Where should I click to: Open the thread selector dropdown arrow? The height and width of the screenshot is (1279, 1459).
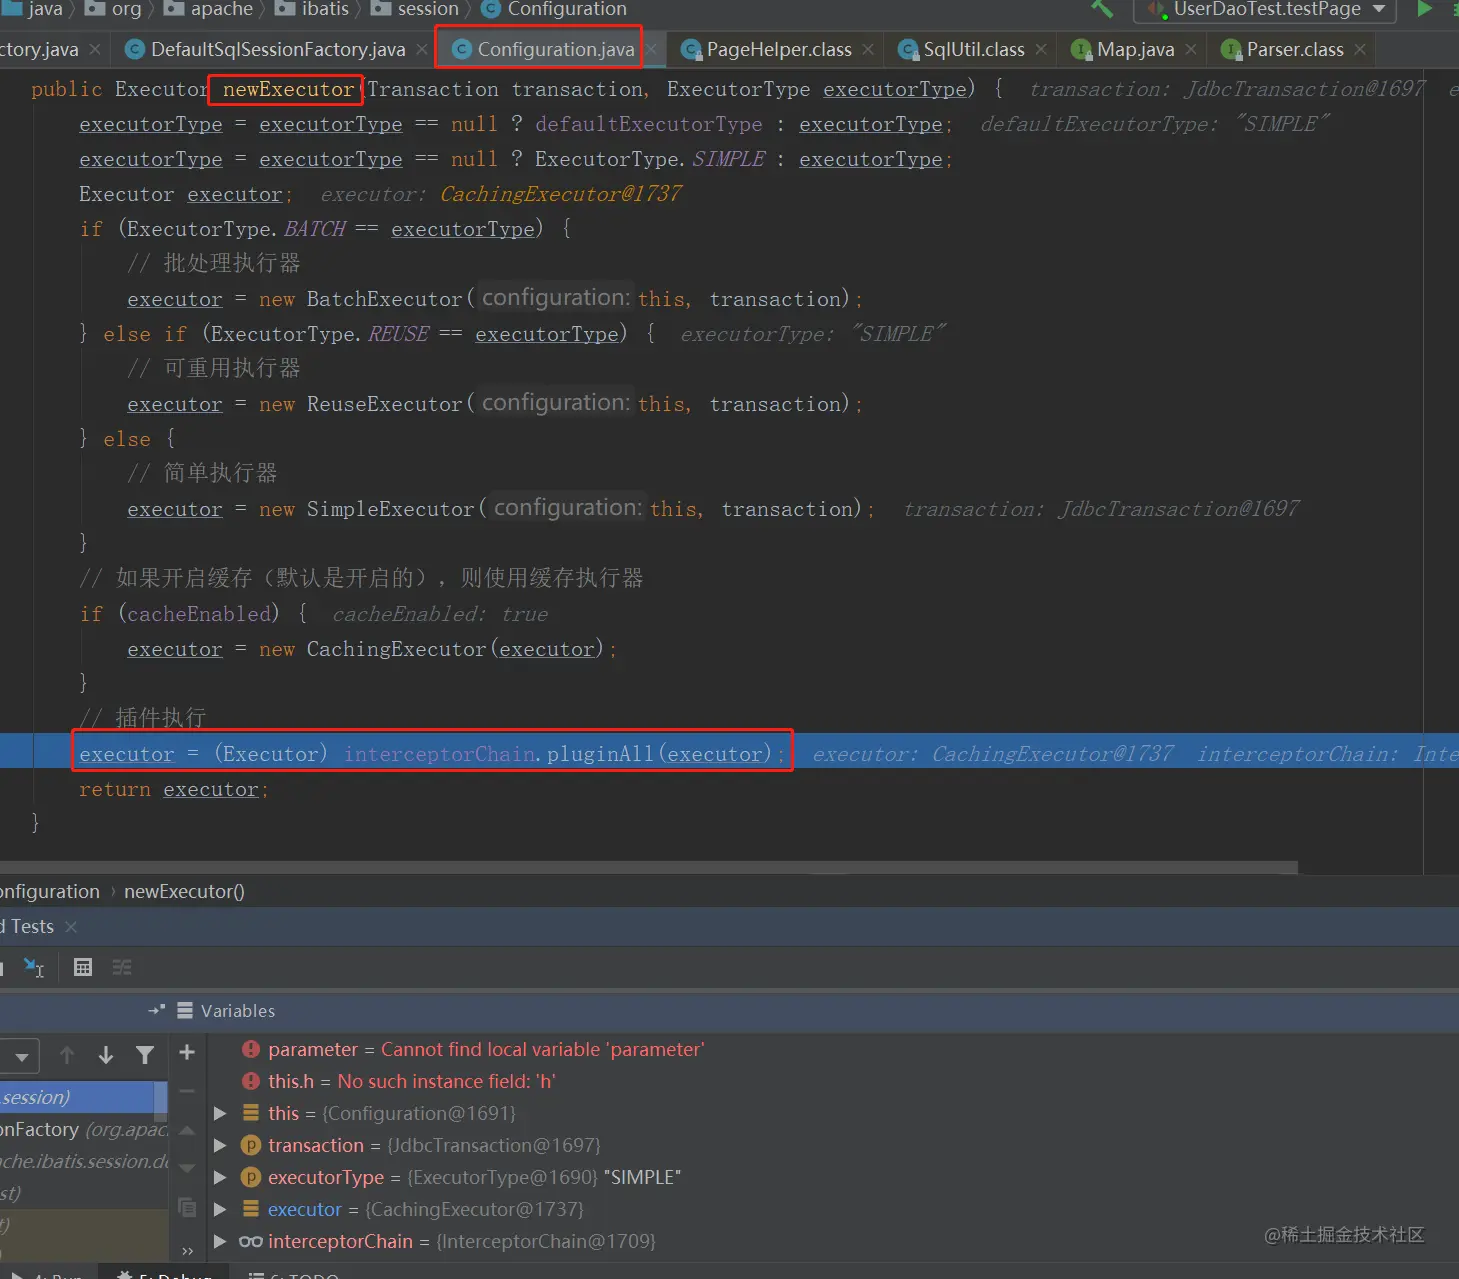click(x=21, y=1056)
